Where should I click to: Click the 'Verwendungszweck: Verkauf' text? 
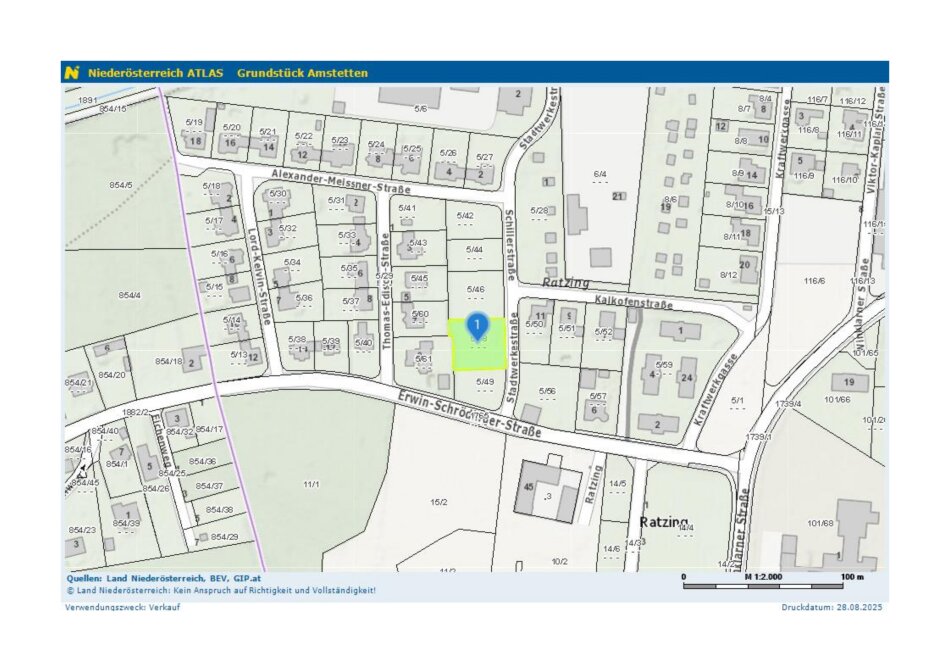point(123,607)
